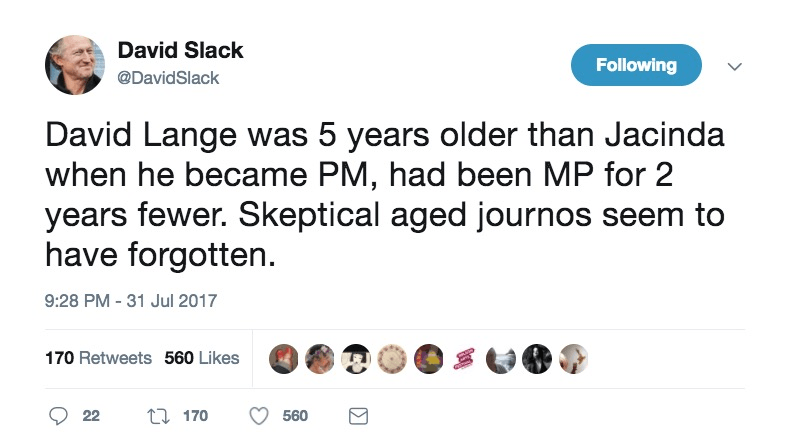Like the tweet with the heart icon

point(261,415)
